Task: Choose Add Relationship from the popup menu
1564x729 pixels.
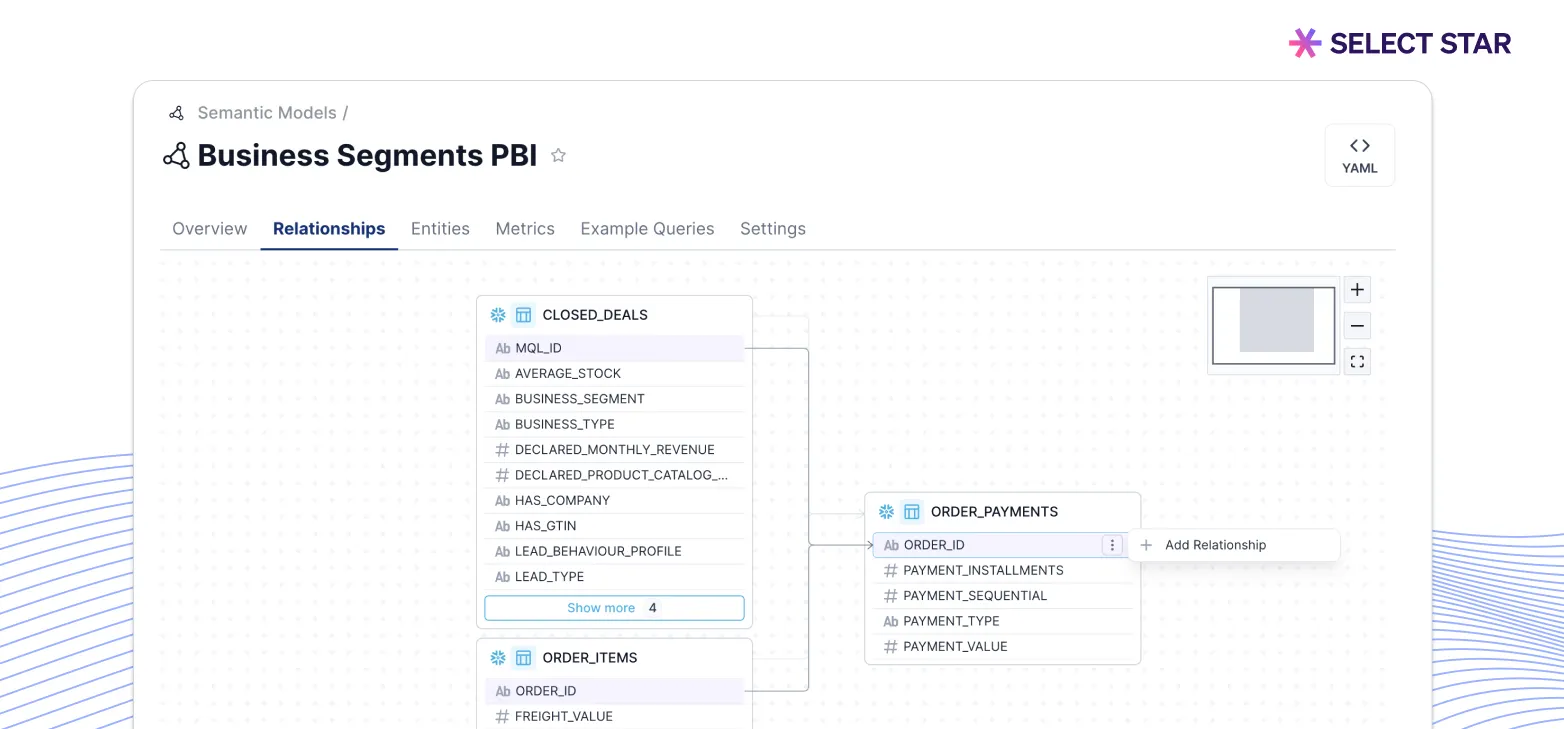Action: 1215,545
